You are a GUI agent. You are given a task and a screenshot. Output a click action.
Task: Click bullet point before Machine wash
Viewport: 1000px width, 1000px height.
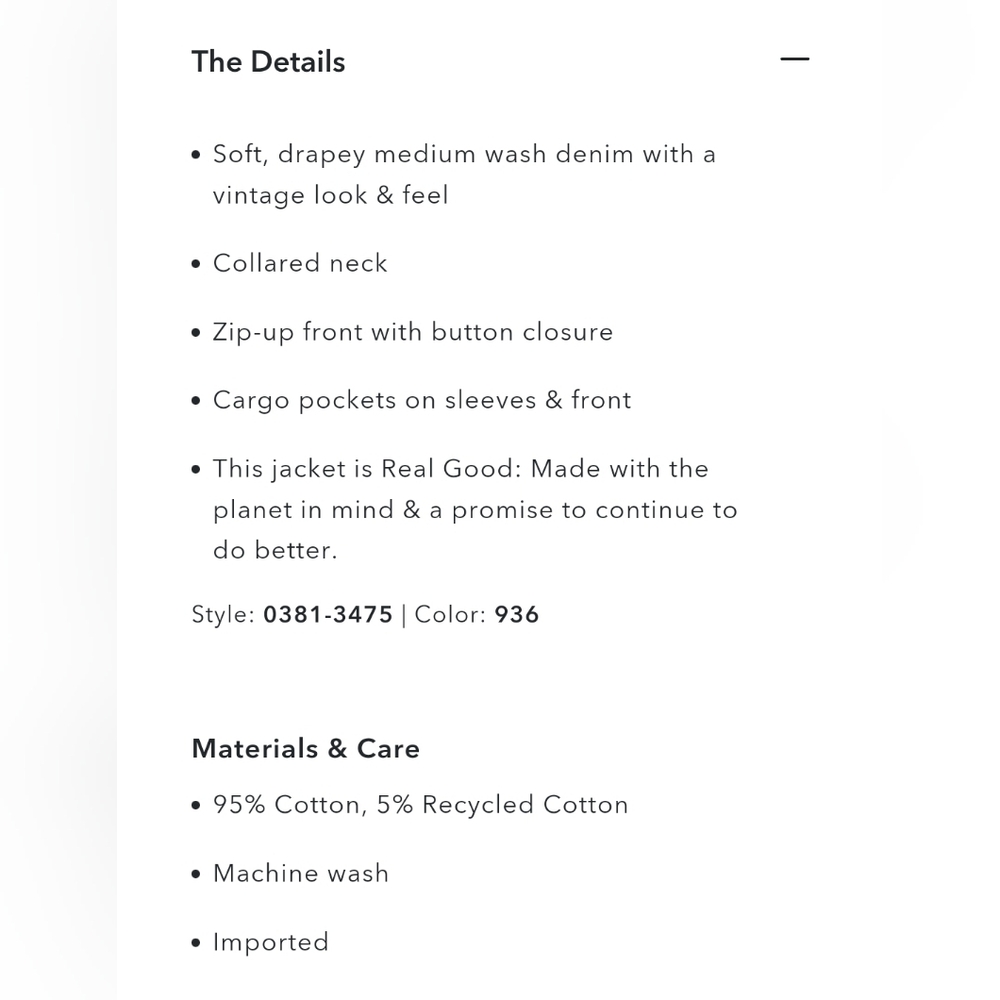[x=196, y=874]
